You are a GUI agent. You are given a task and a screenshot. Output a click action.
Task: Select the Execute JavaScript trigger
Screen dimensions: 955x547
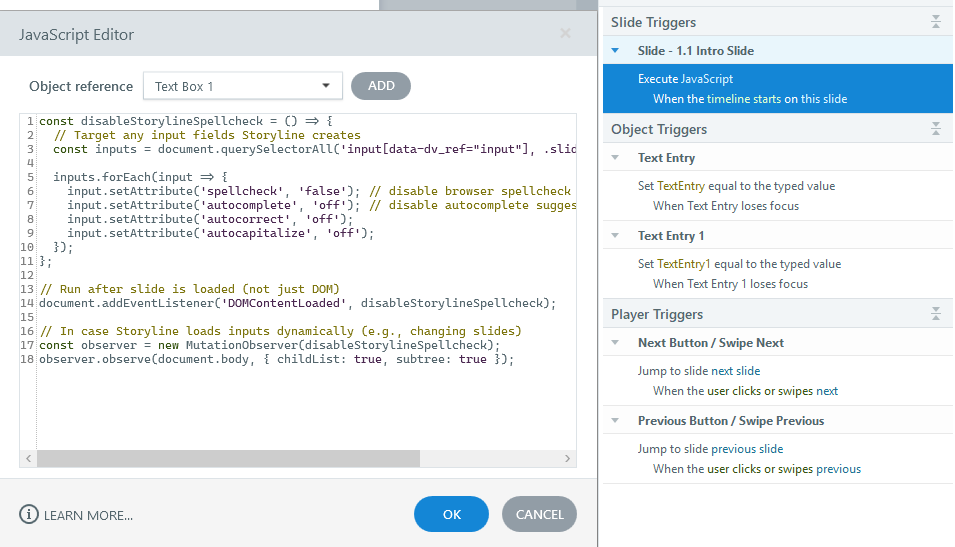point(685,79)
